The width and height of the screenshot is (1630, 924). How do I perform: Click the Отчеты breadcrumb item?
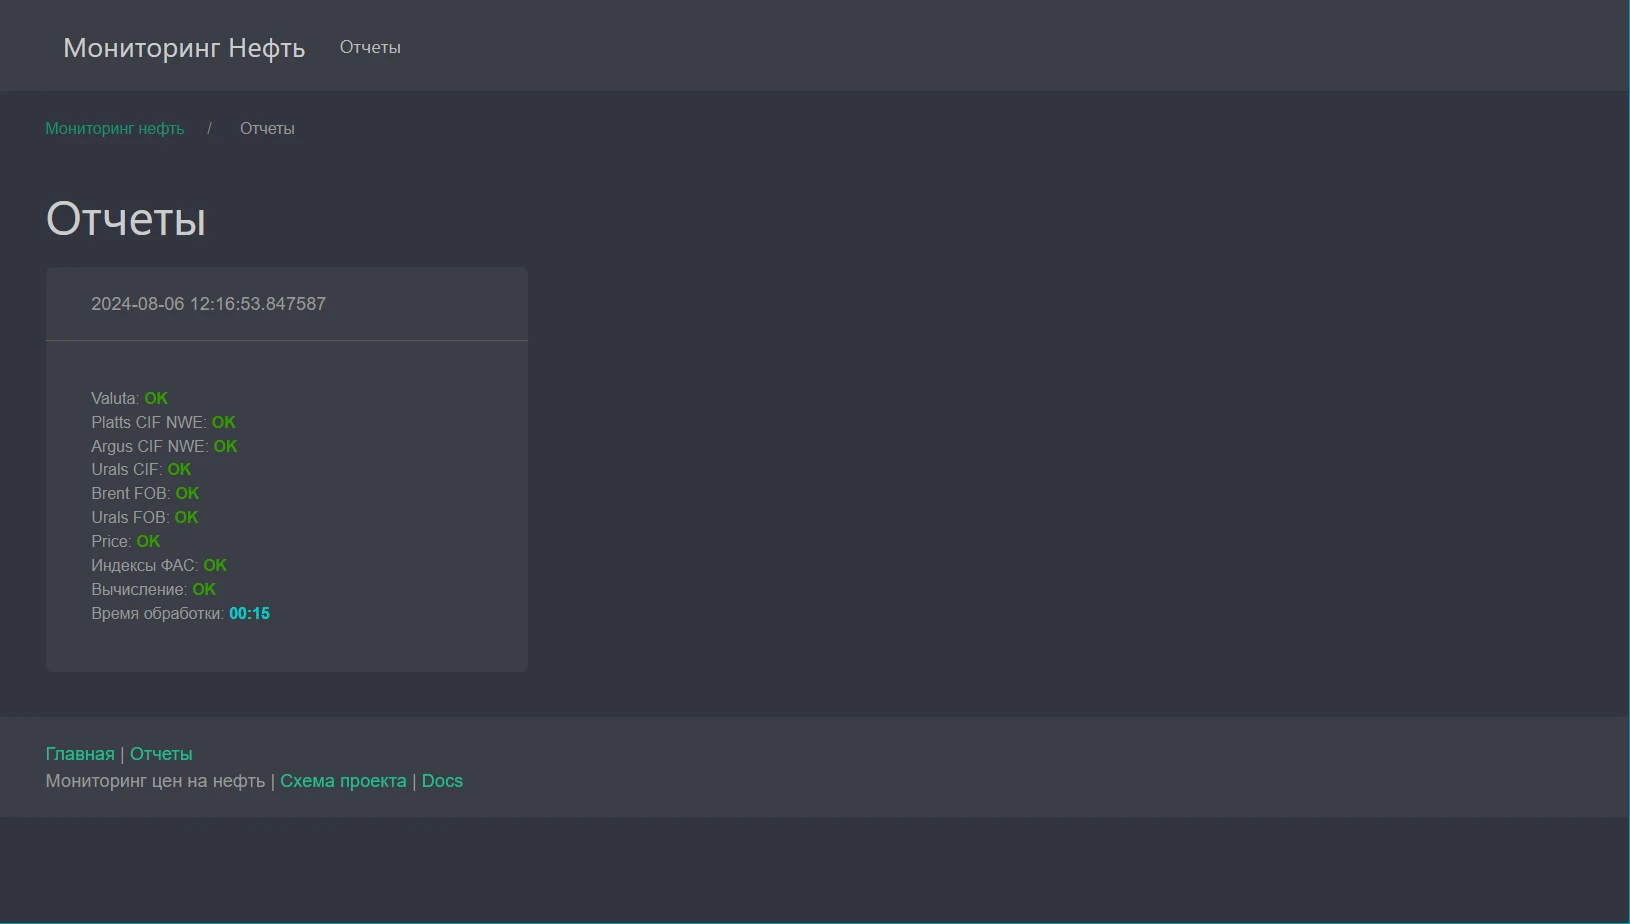pos(267,128)
